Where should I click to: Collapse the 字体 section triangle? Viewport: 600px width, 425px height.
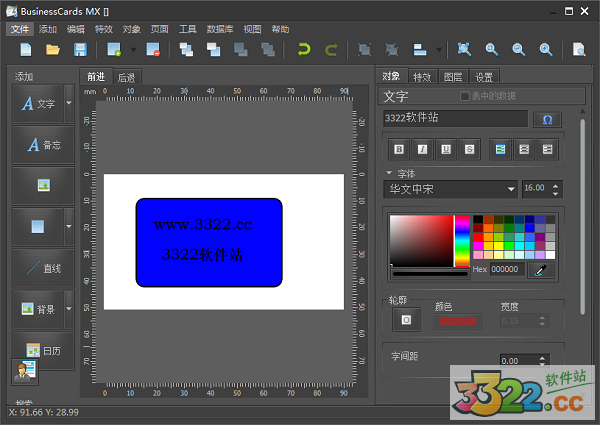(x=389, y=173)
